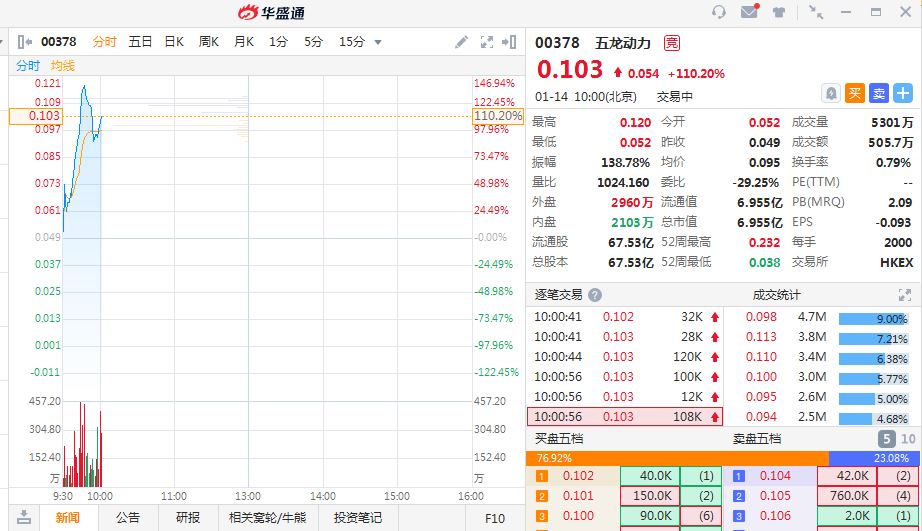The height and width of the screenshot is (531, 922).
Task: Click the blue 卖 sell button
Action: click(878, 93)
